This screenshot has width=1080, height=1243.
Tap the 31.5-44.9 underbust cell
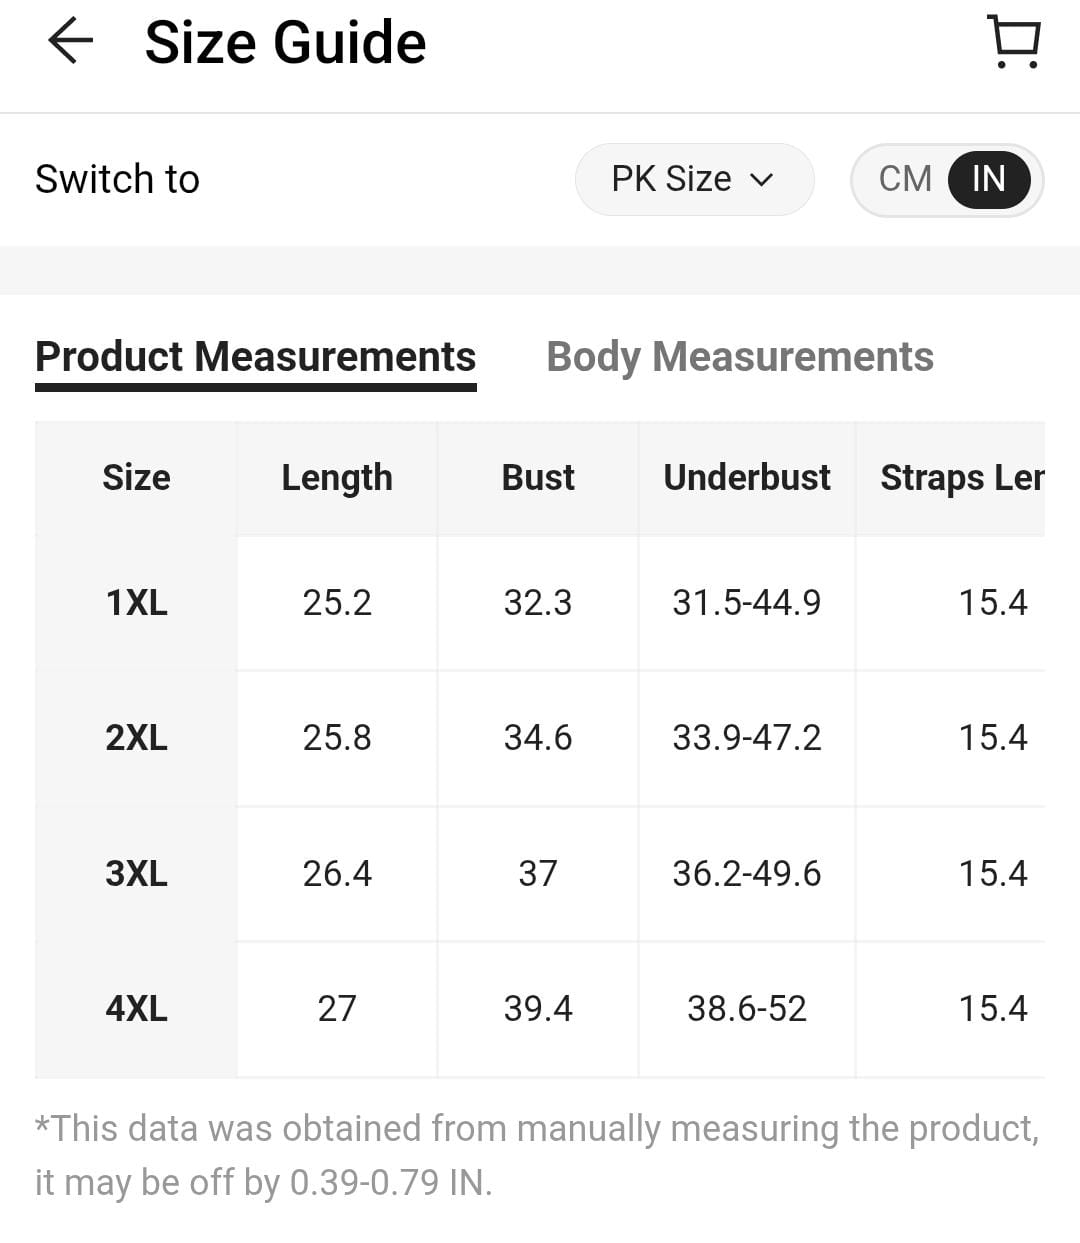click(747, 603)
